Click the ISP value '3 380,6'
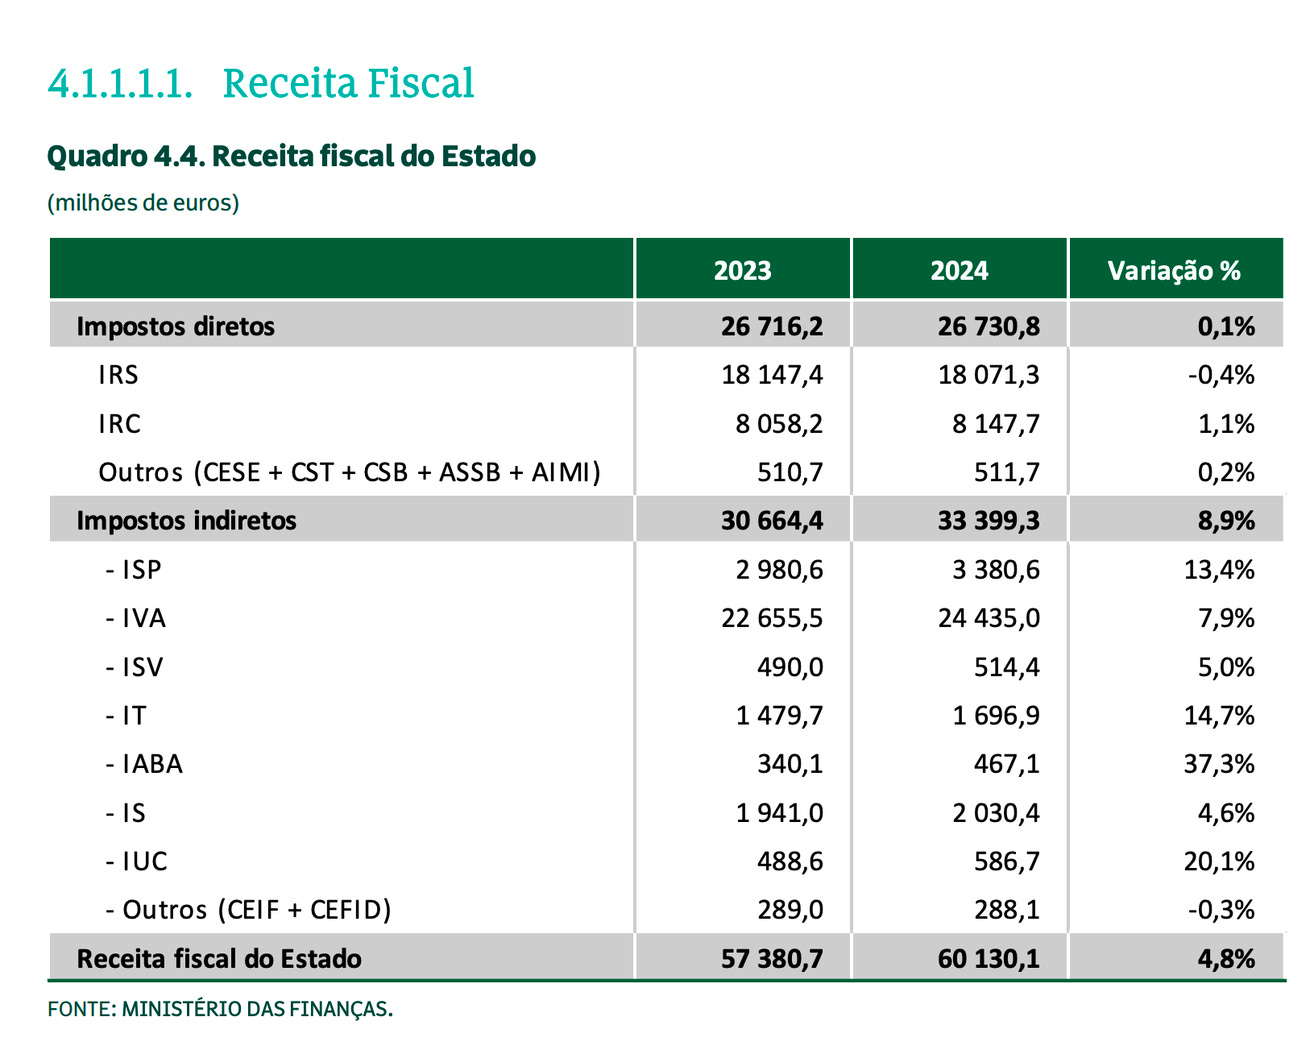Screen dimensions: 1310x1043 (996, 570)
